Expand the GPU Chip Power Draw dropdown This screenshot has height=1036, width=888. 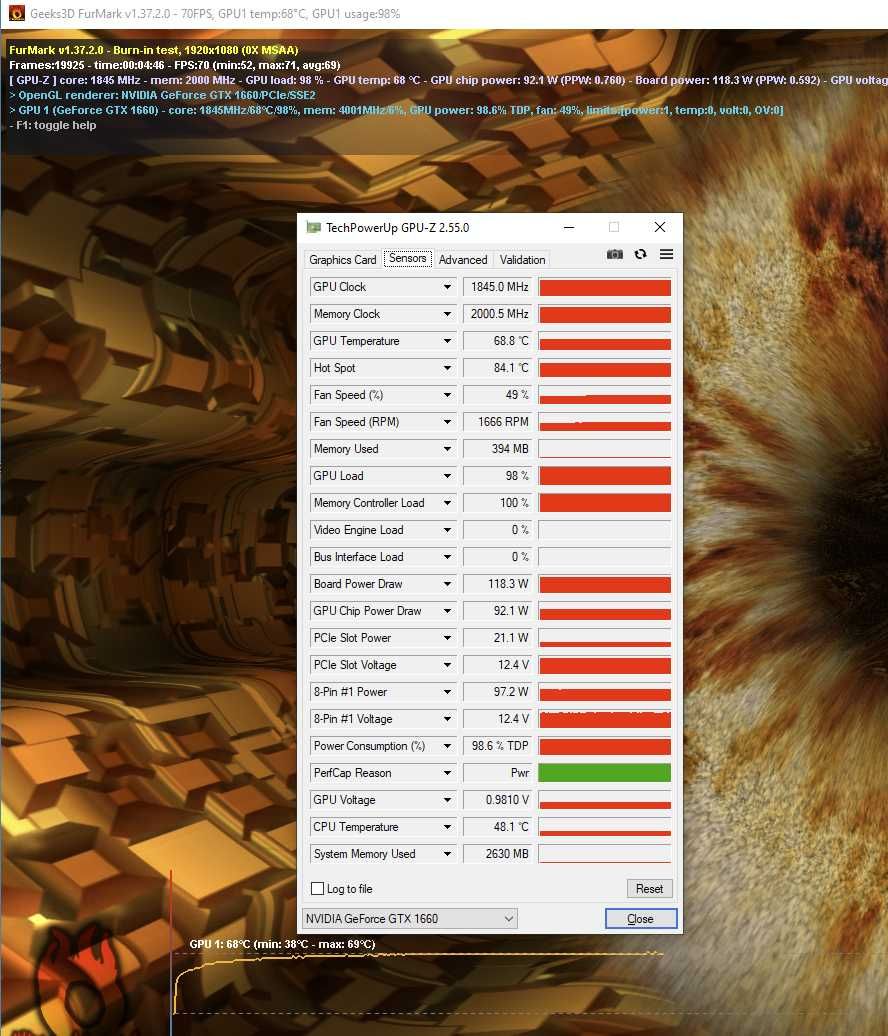[x=447, y=611]
